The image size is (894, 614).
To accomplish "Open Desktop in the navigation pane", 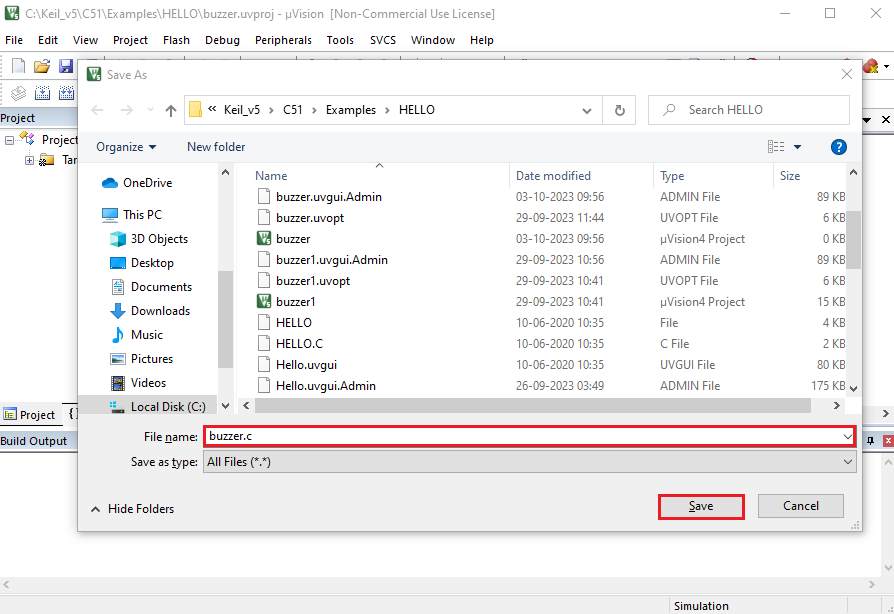I will click(141, 263).
